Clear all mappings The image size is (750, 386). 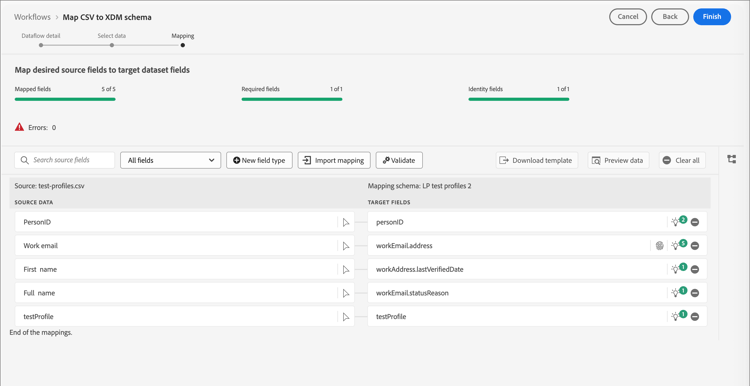pos(682,161)
